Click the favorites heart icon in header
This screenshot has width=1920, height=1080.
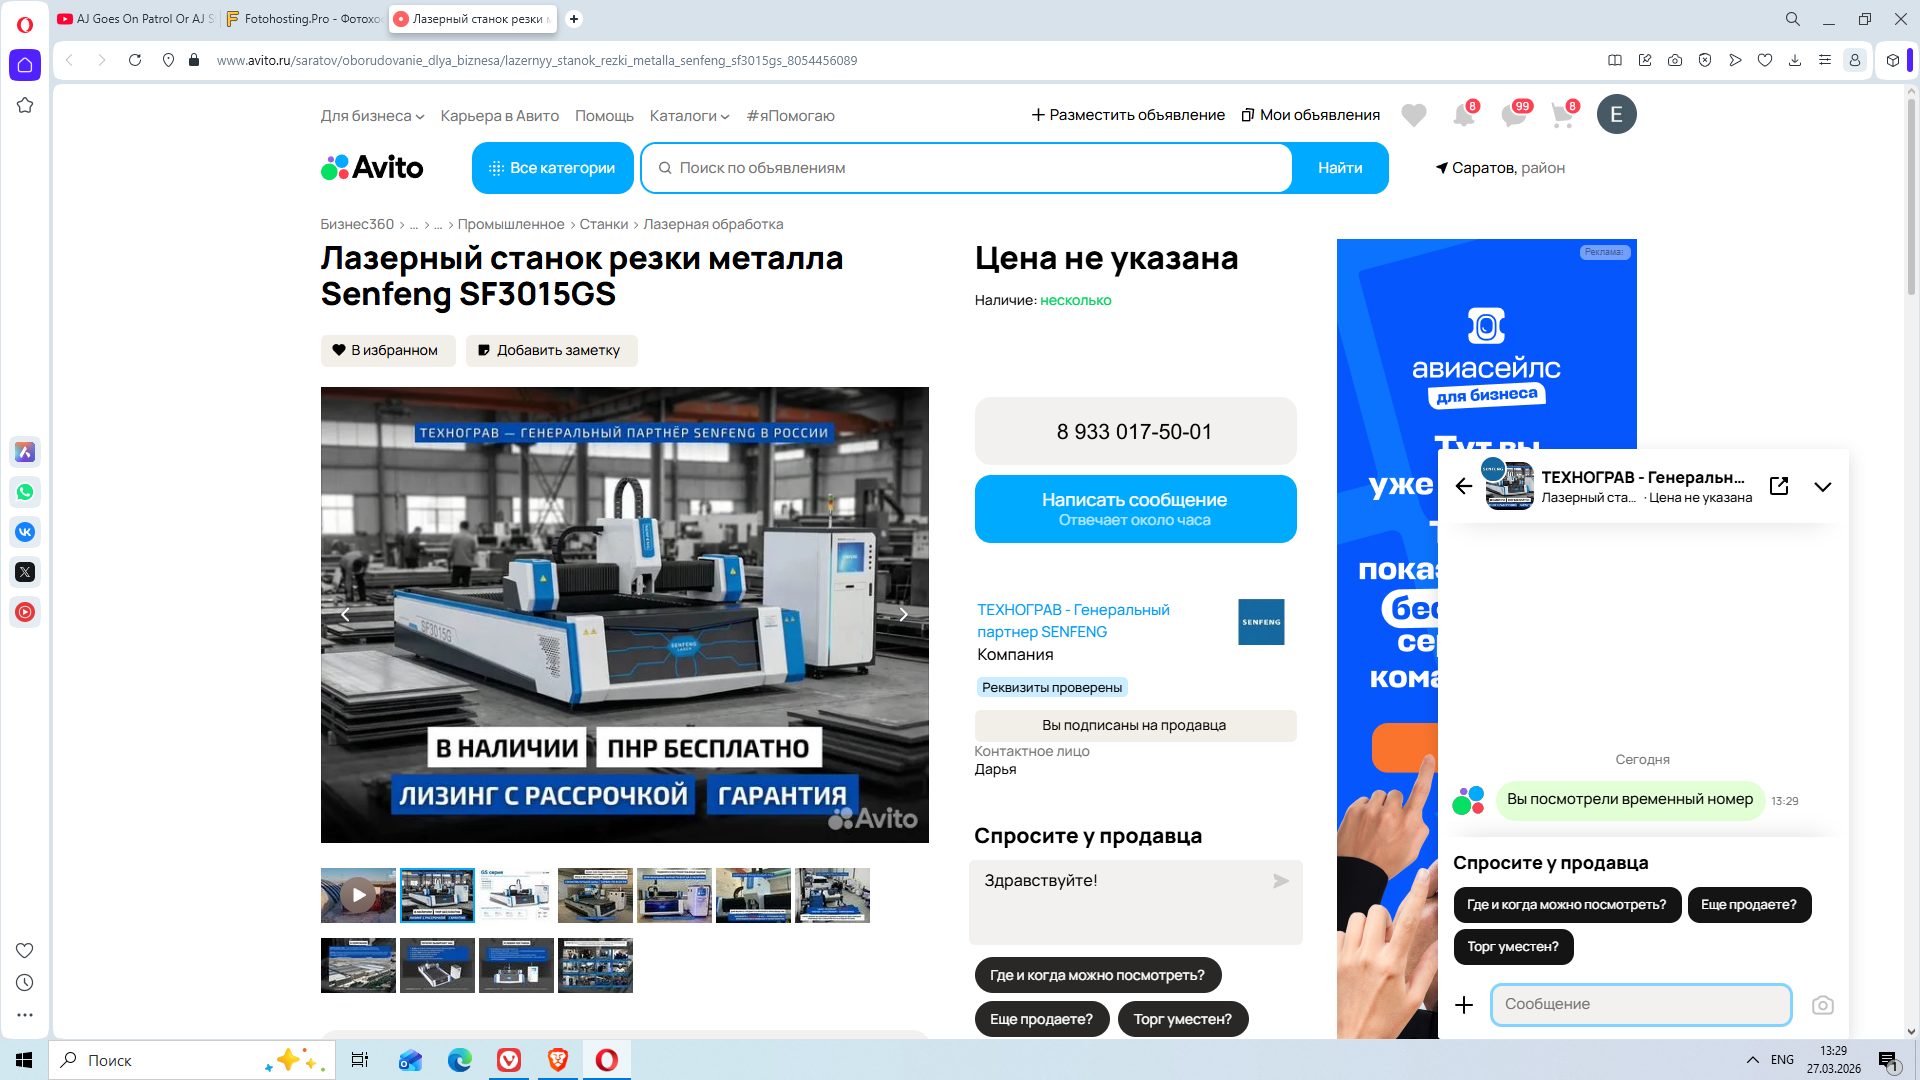(x=1413, y=115)
